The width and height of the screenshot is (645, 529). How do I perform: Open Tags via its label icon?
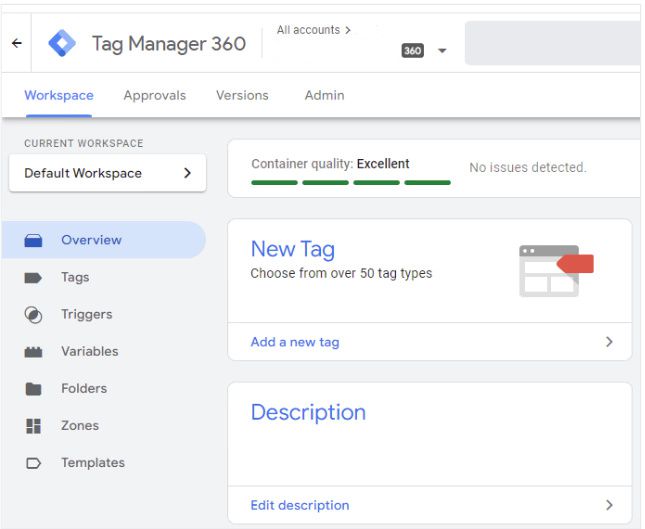[x=33, y=278]
